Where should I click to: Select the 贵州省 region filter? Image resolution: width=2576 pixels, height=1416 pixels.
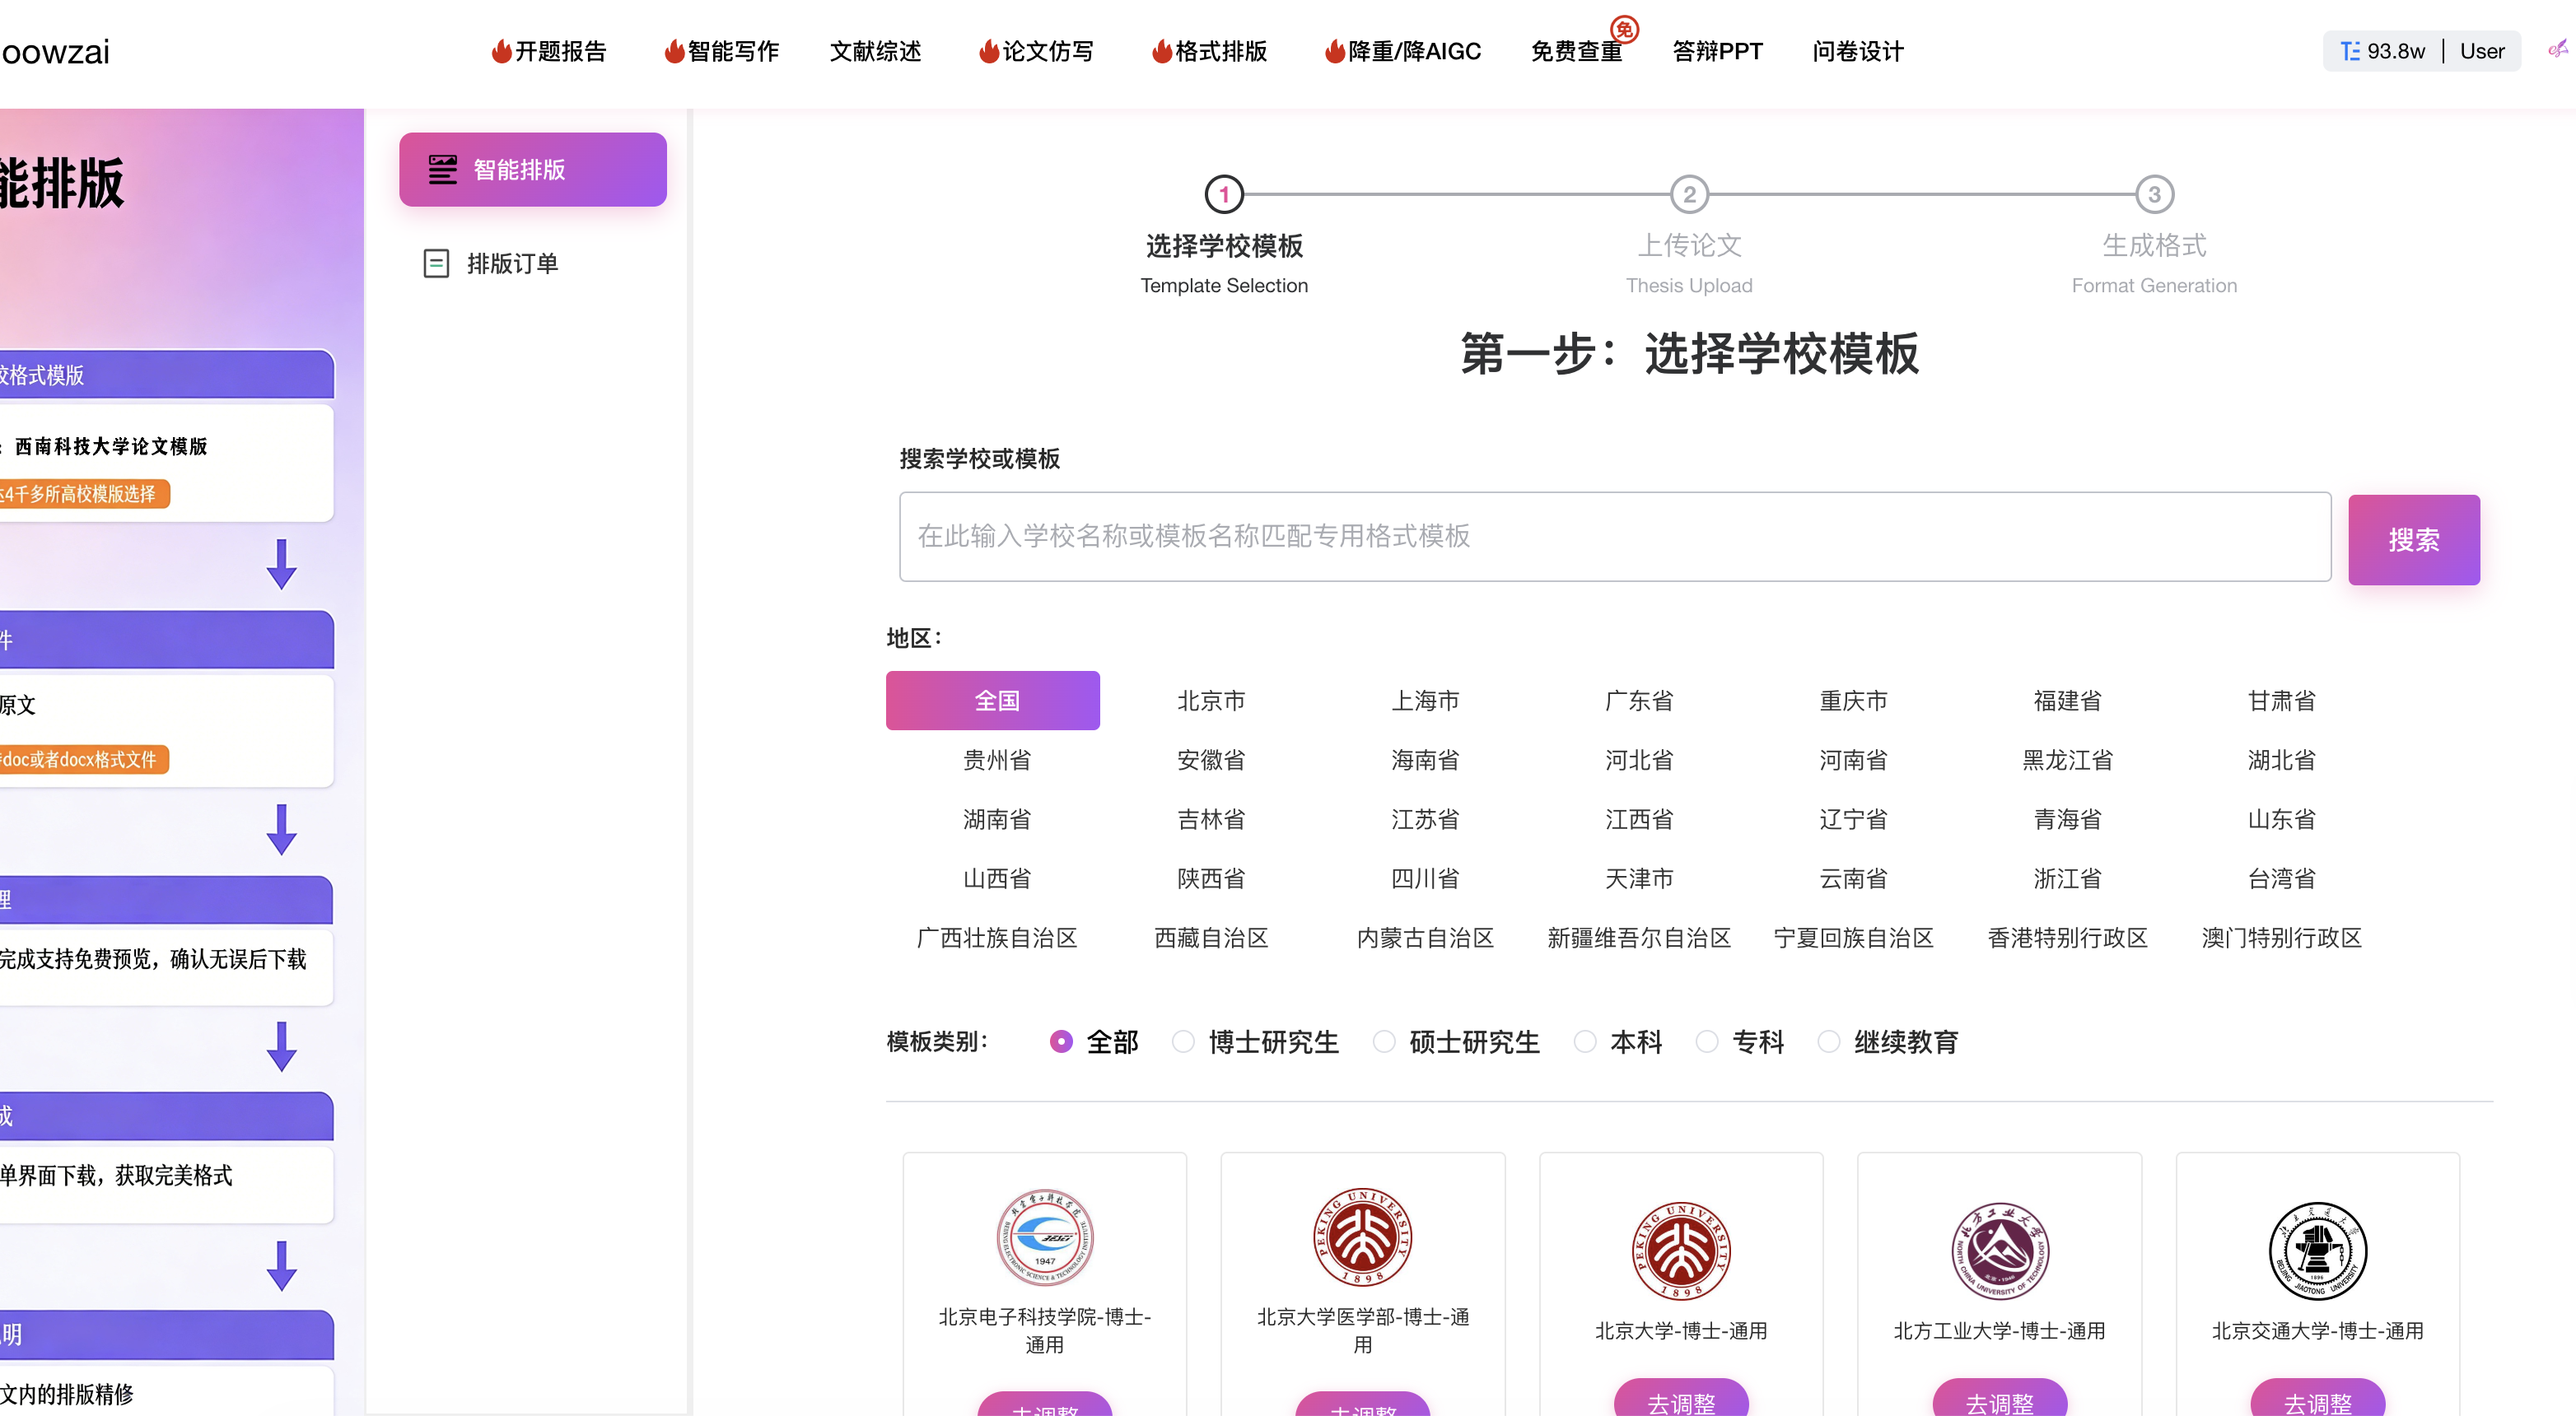997,760
